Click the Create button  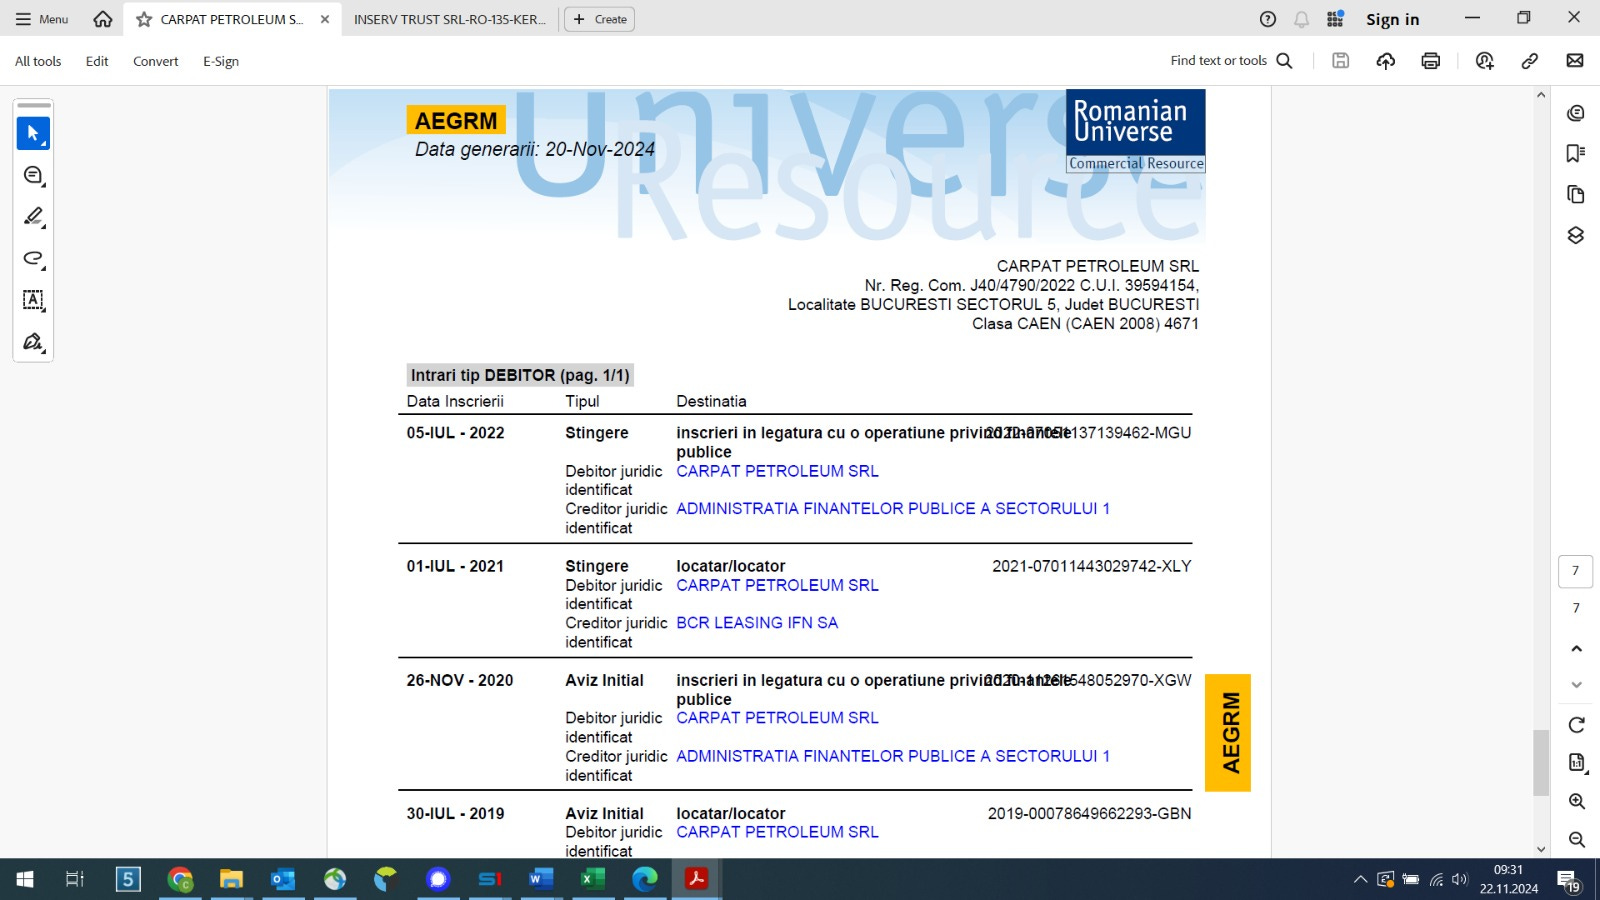(600, 19)
